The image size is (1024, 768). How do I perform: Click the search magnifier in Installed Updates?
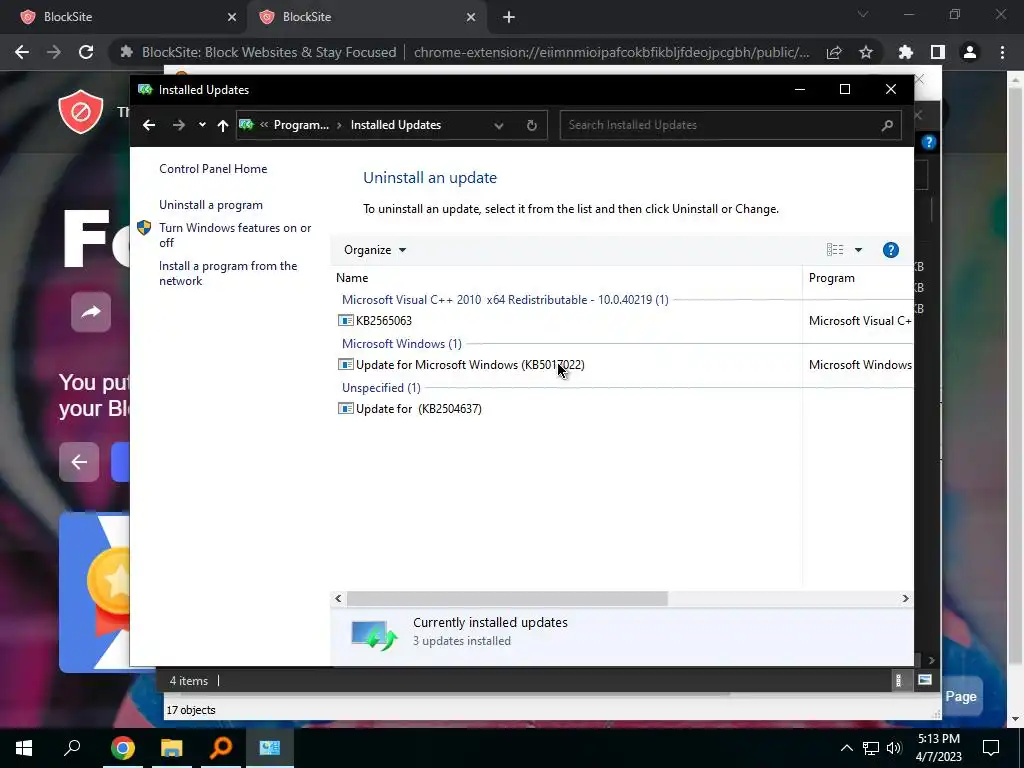[887, 125]
